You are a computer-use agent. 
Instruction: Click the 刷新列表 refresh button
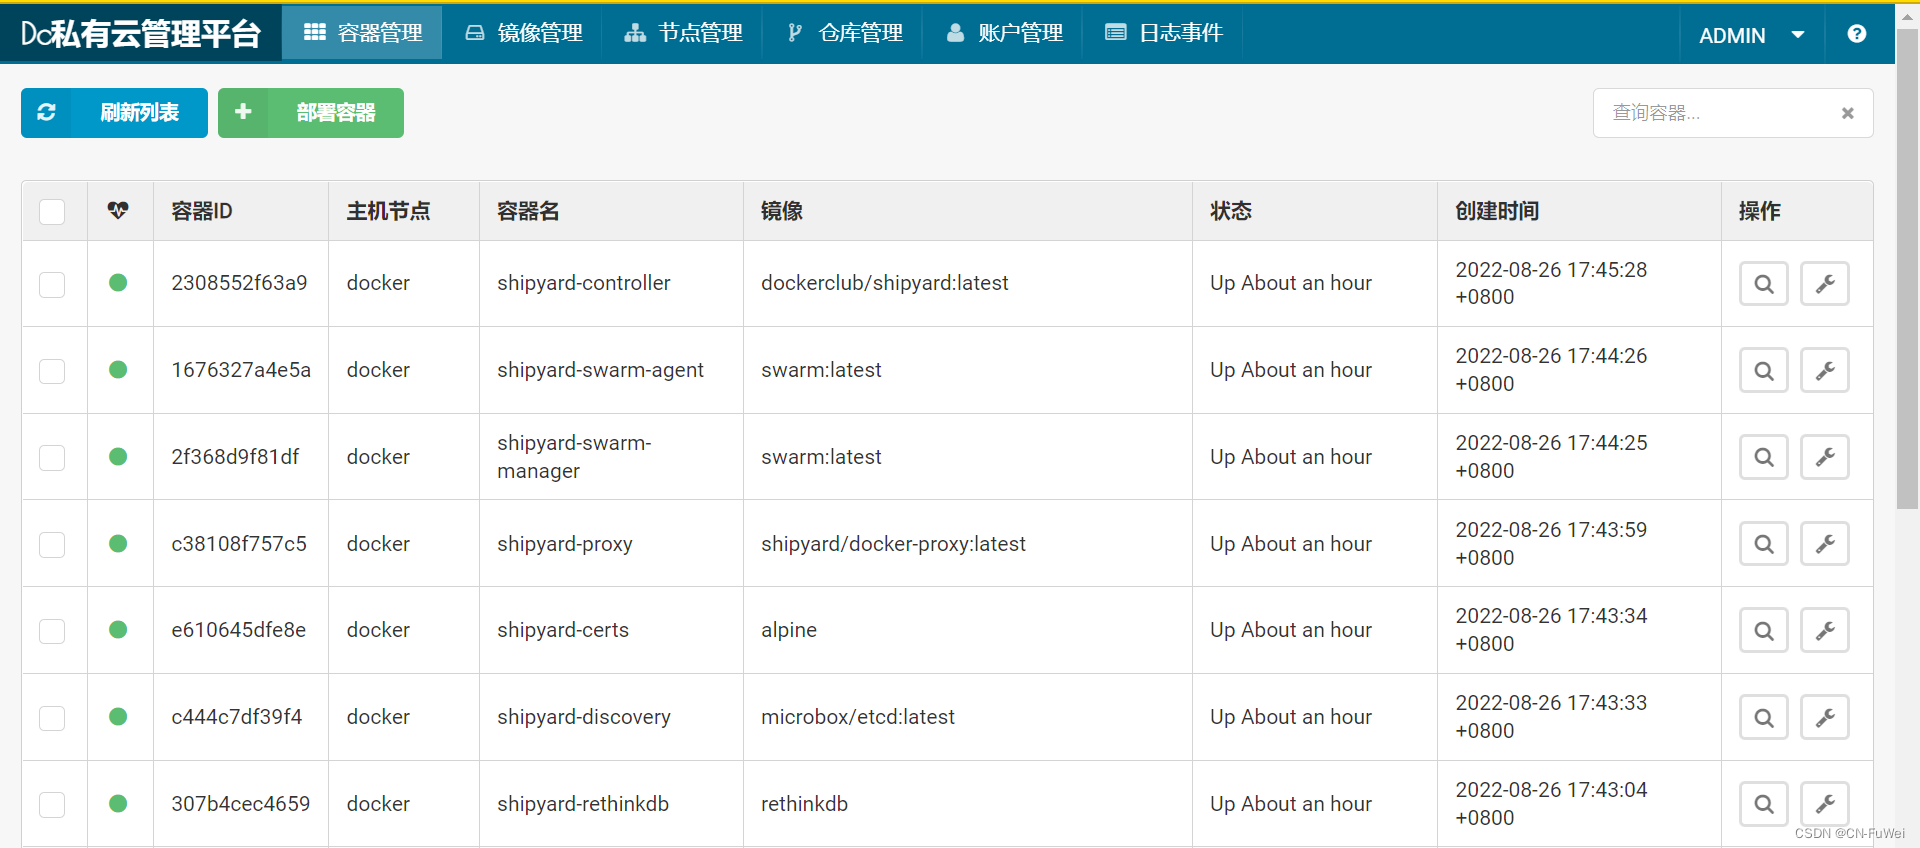tap(114, 113)
